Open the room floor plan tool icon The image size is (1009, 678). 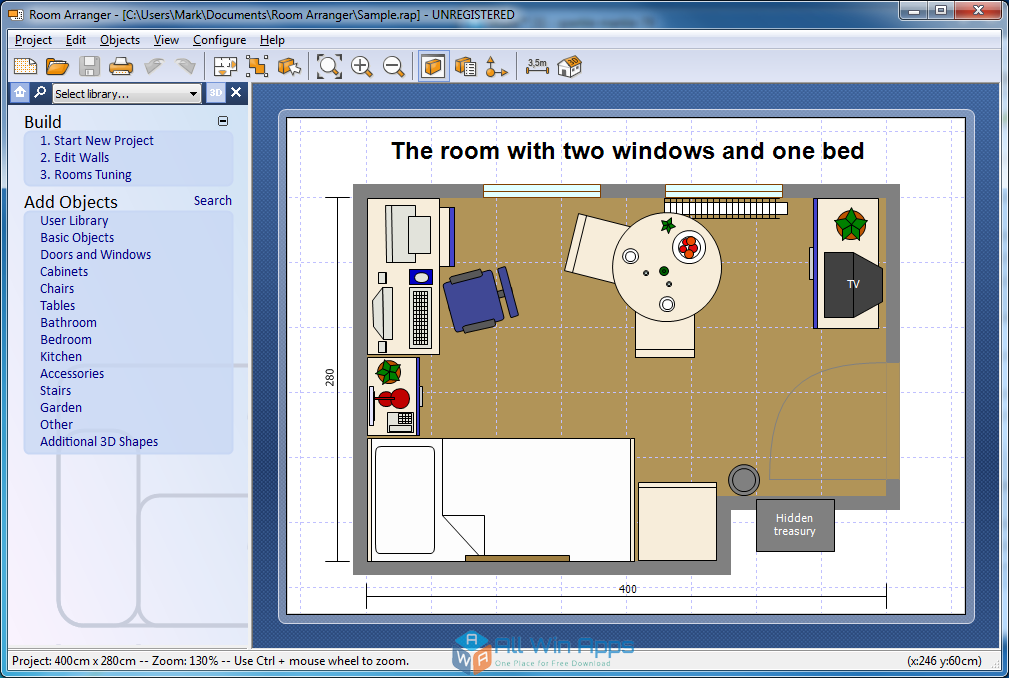pyautogui.click(x=225, y=66)
